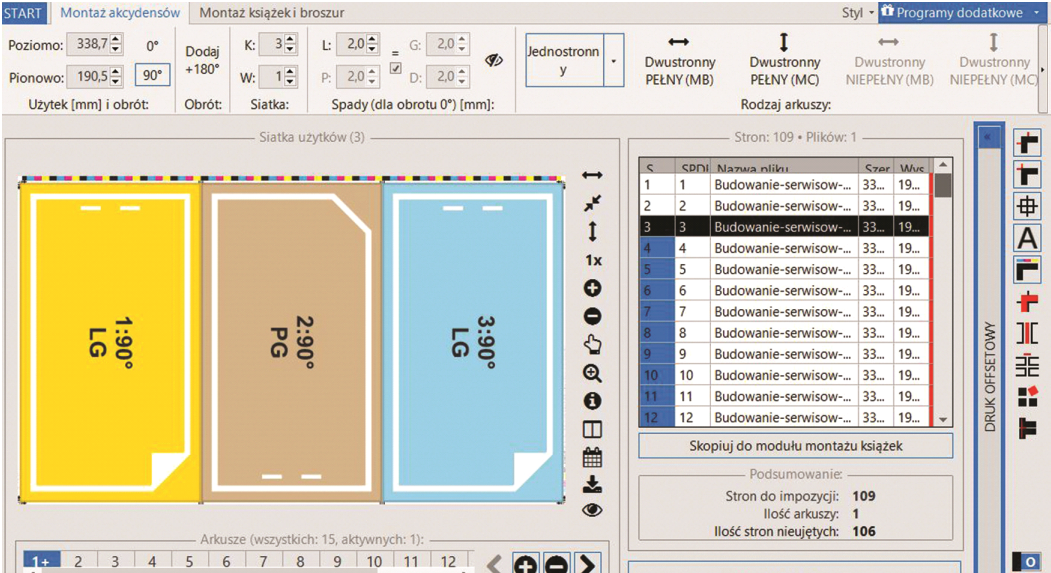Open the info circle icon
The height and width of the screenshot is (573, 1051).
(593, 401)
